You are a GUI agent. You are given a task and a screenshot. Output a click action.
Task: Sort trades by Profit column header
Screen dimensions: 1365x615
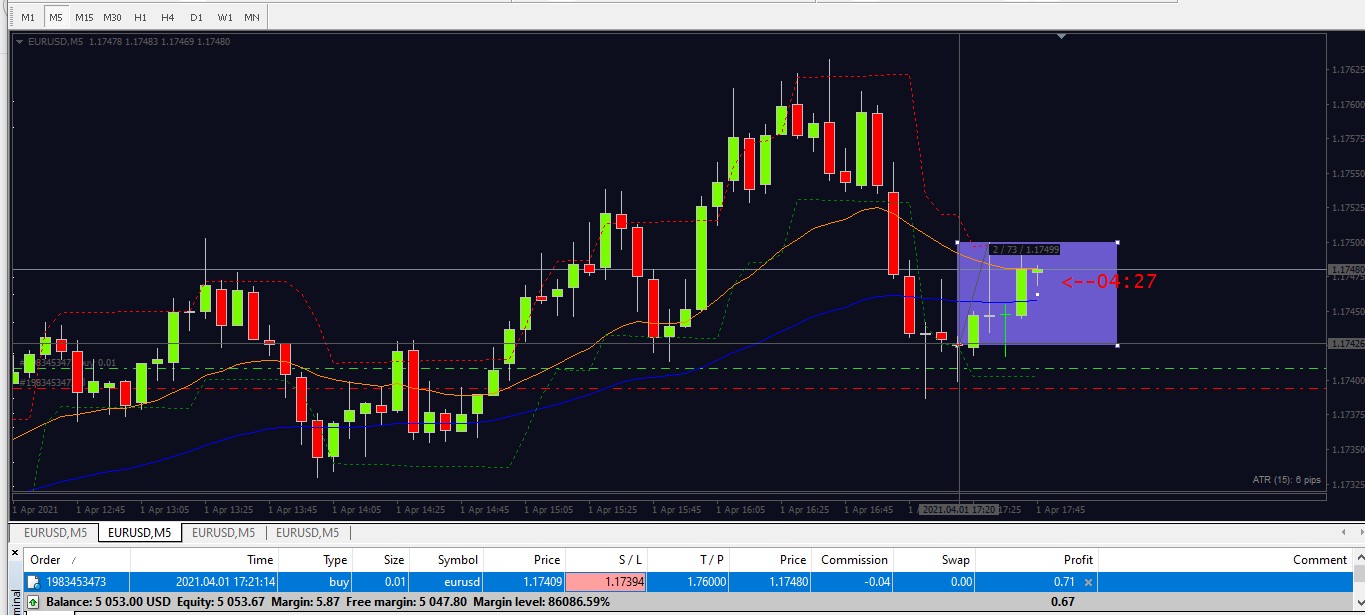1037,560
